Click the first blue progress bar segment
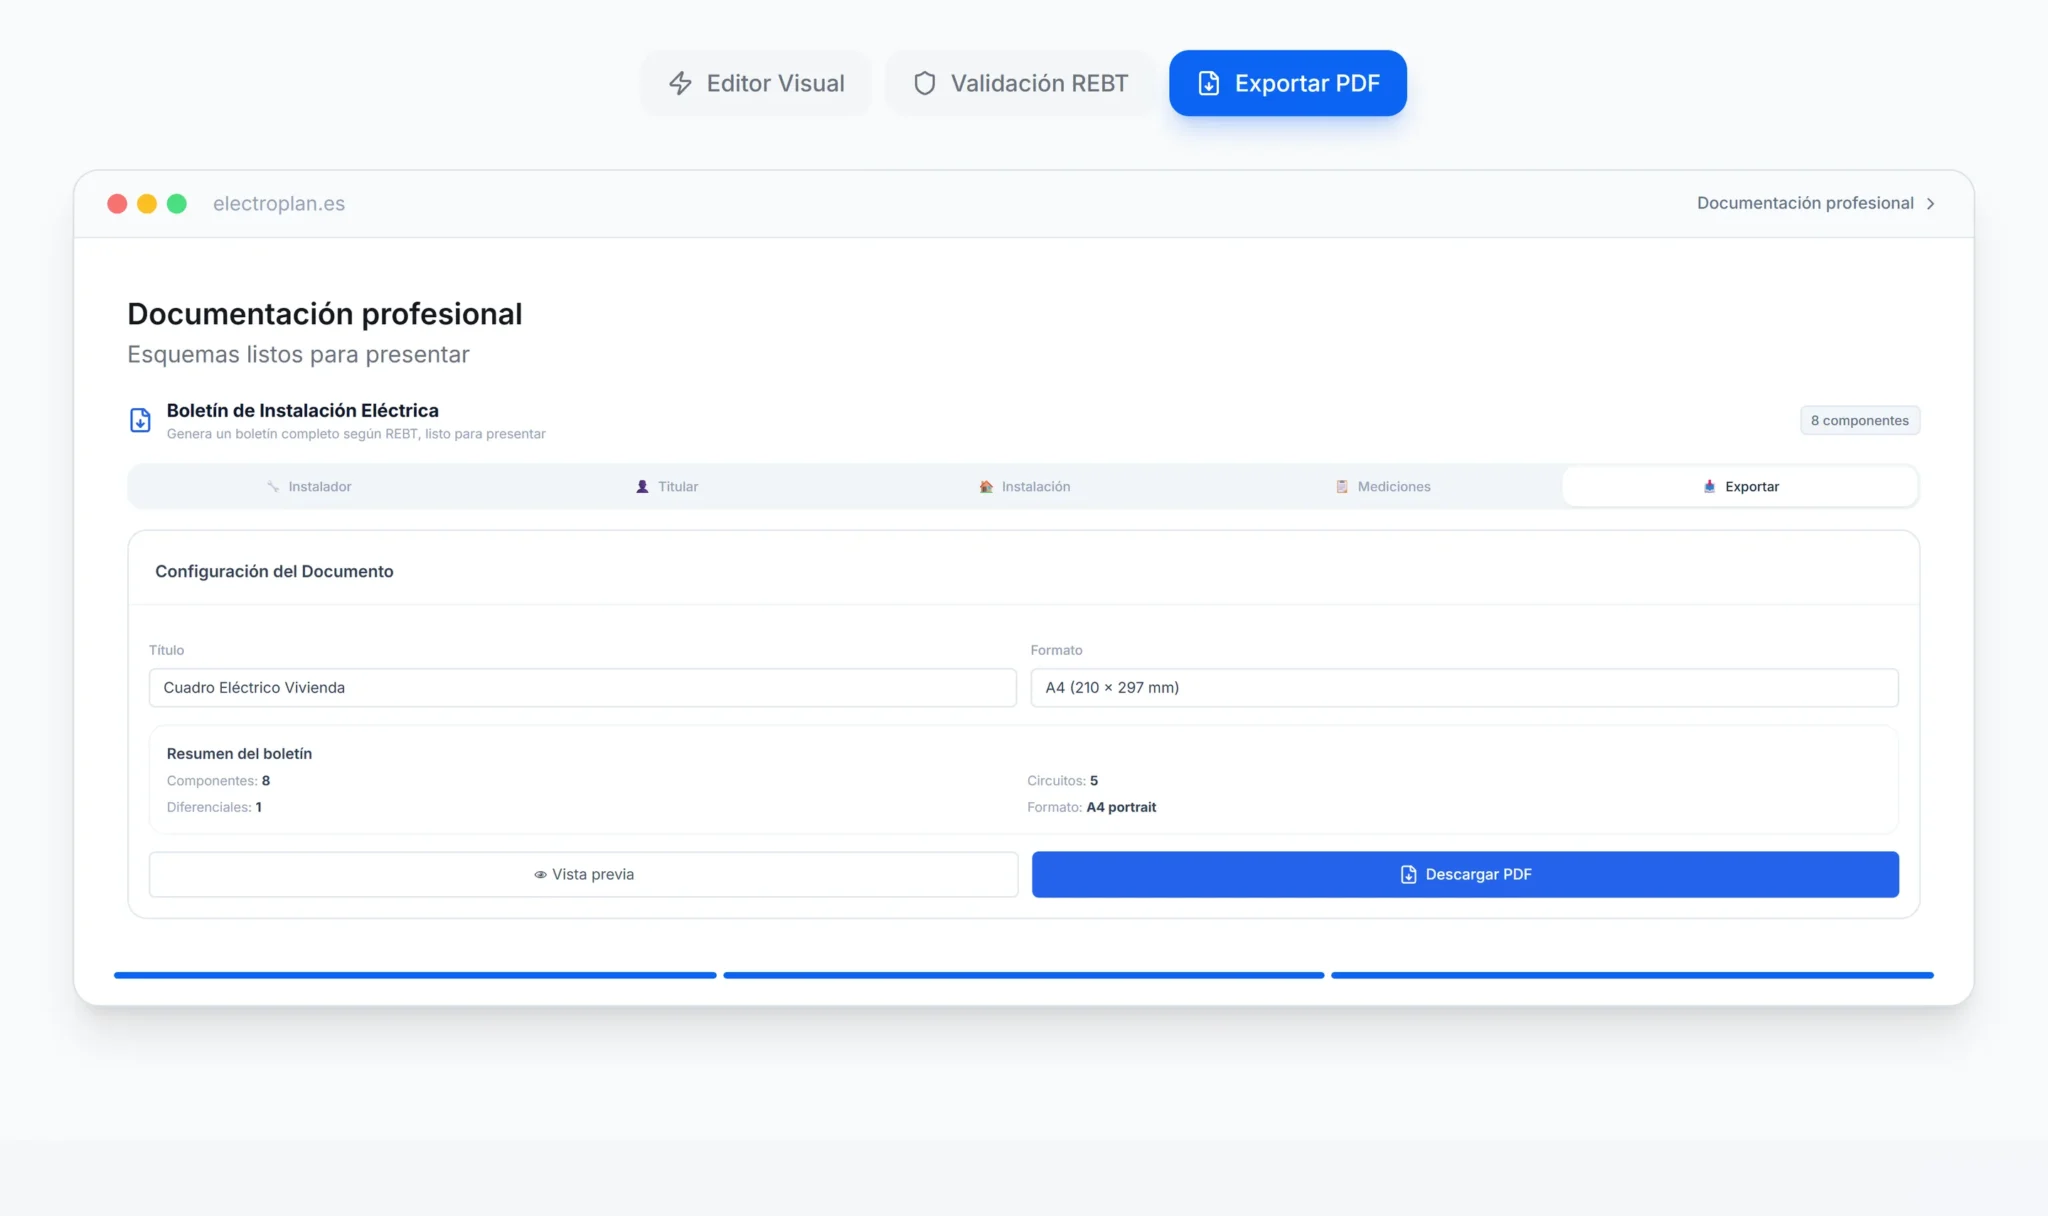The width and height of the screenshot is (2048, 1216). tap(415, 975)
